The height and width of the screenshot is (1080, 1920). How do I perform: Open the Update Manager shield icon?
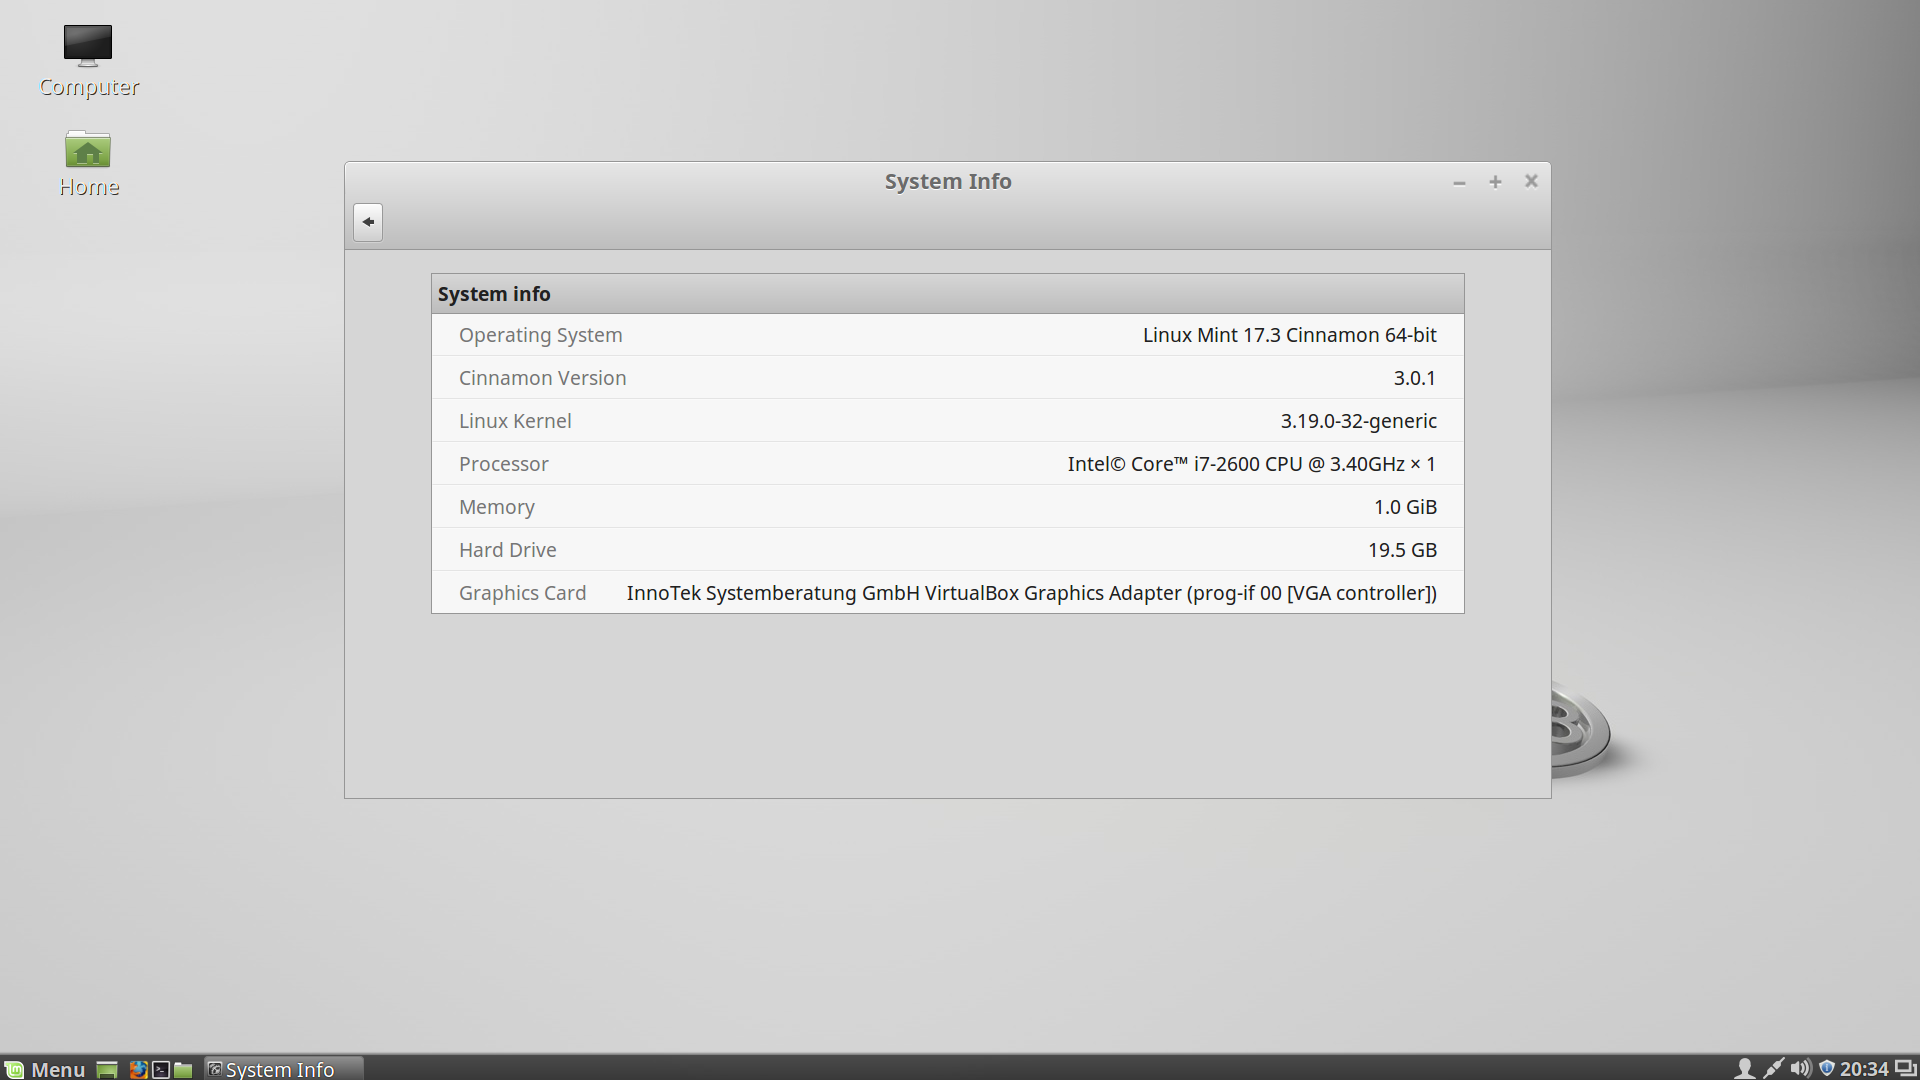[1827, 1069]
